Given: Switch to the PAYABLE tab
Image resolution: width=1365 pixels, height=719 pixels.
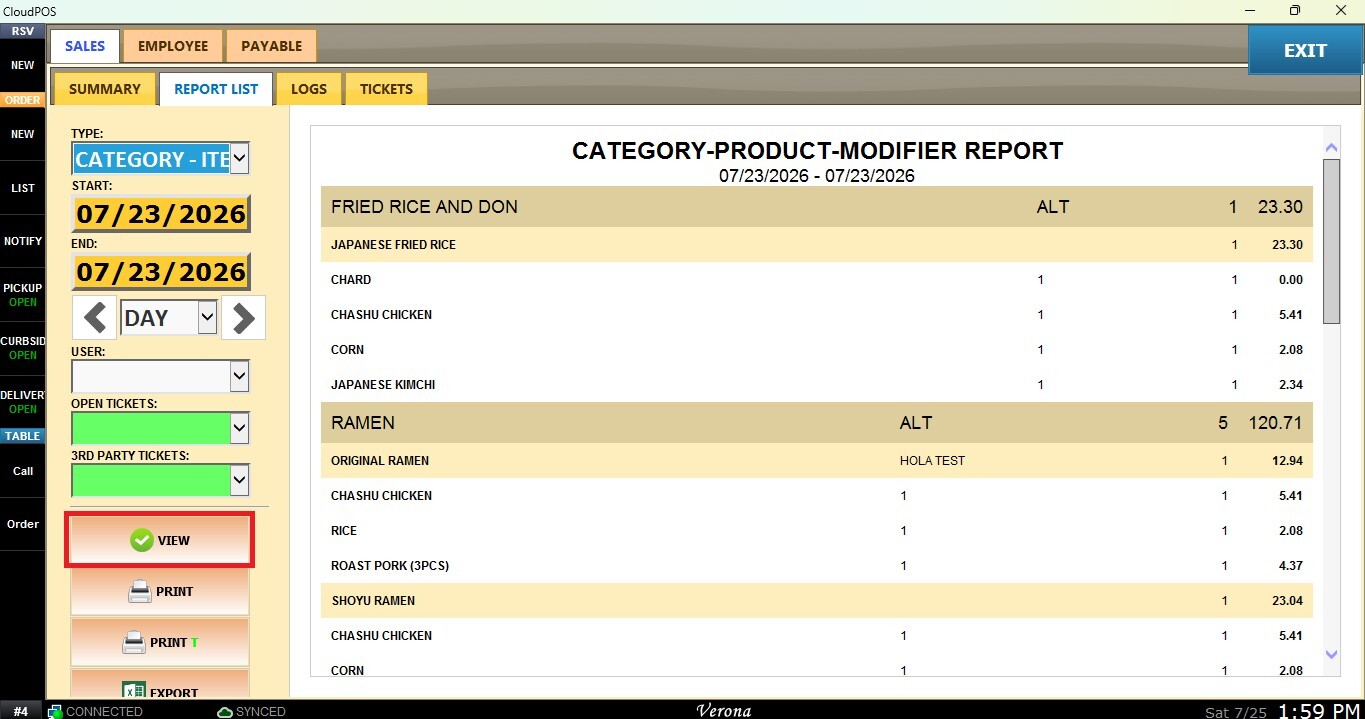Looking at the screenshot, I should coord(272,46).
